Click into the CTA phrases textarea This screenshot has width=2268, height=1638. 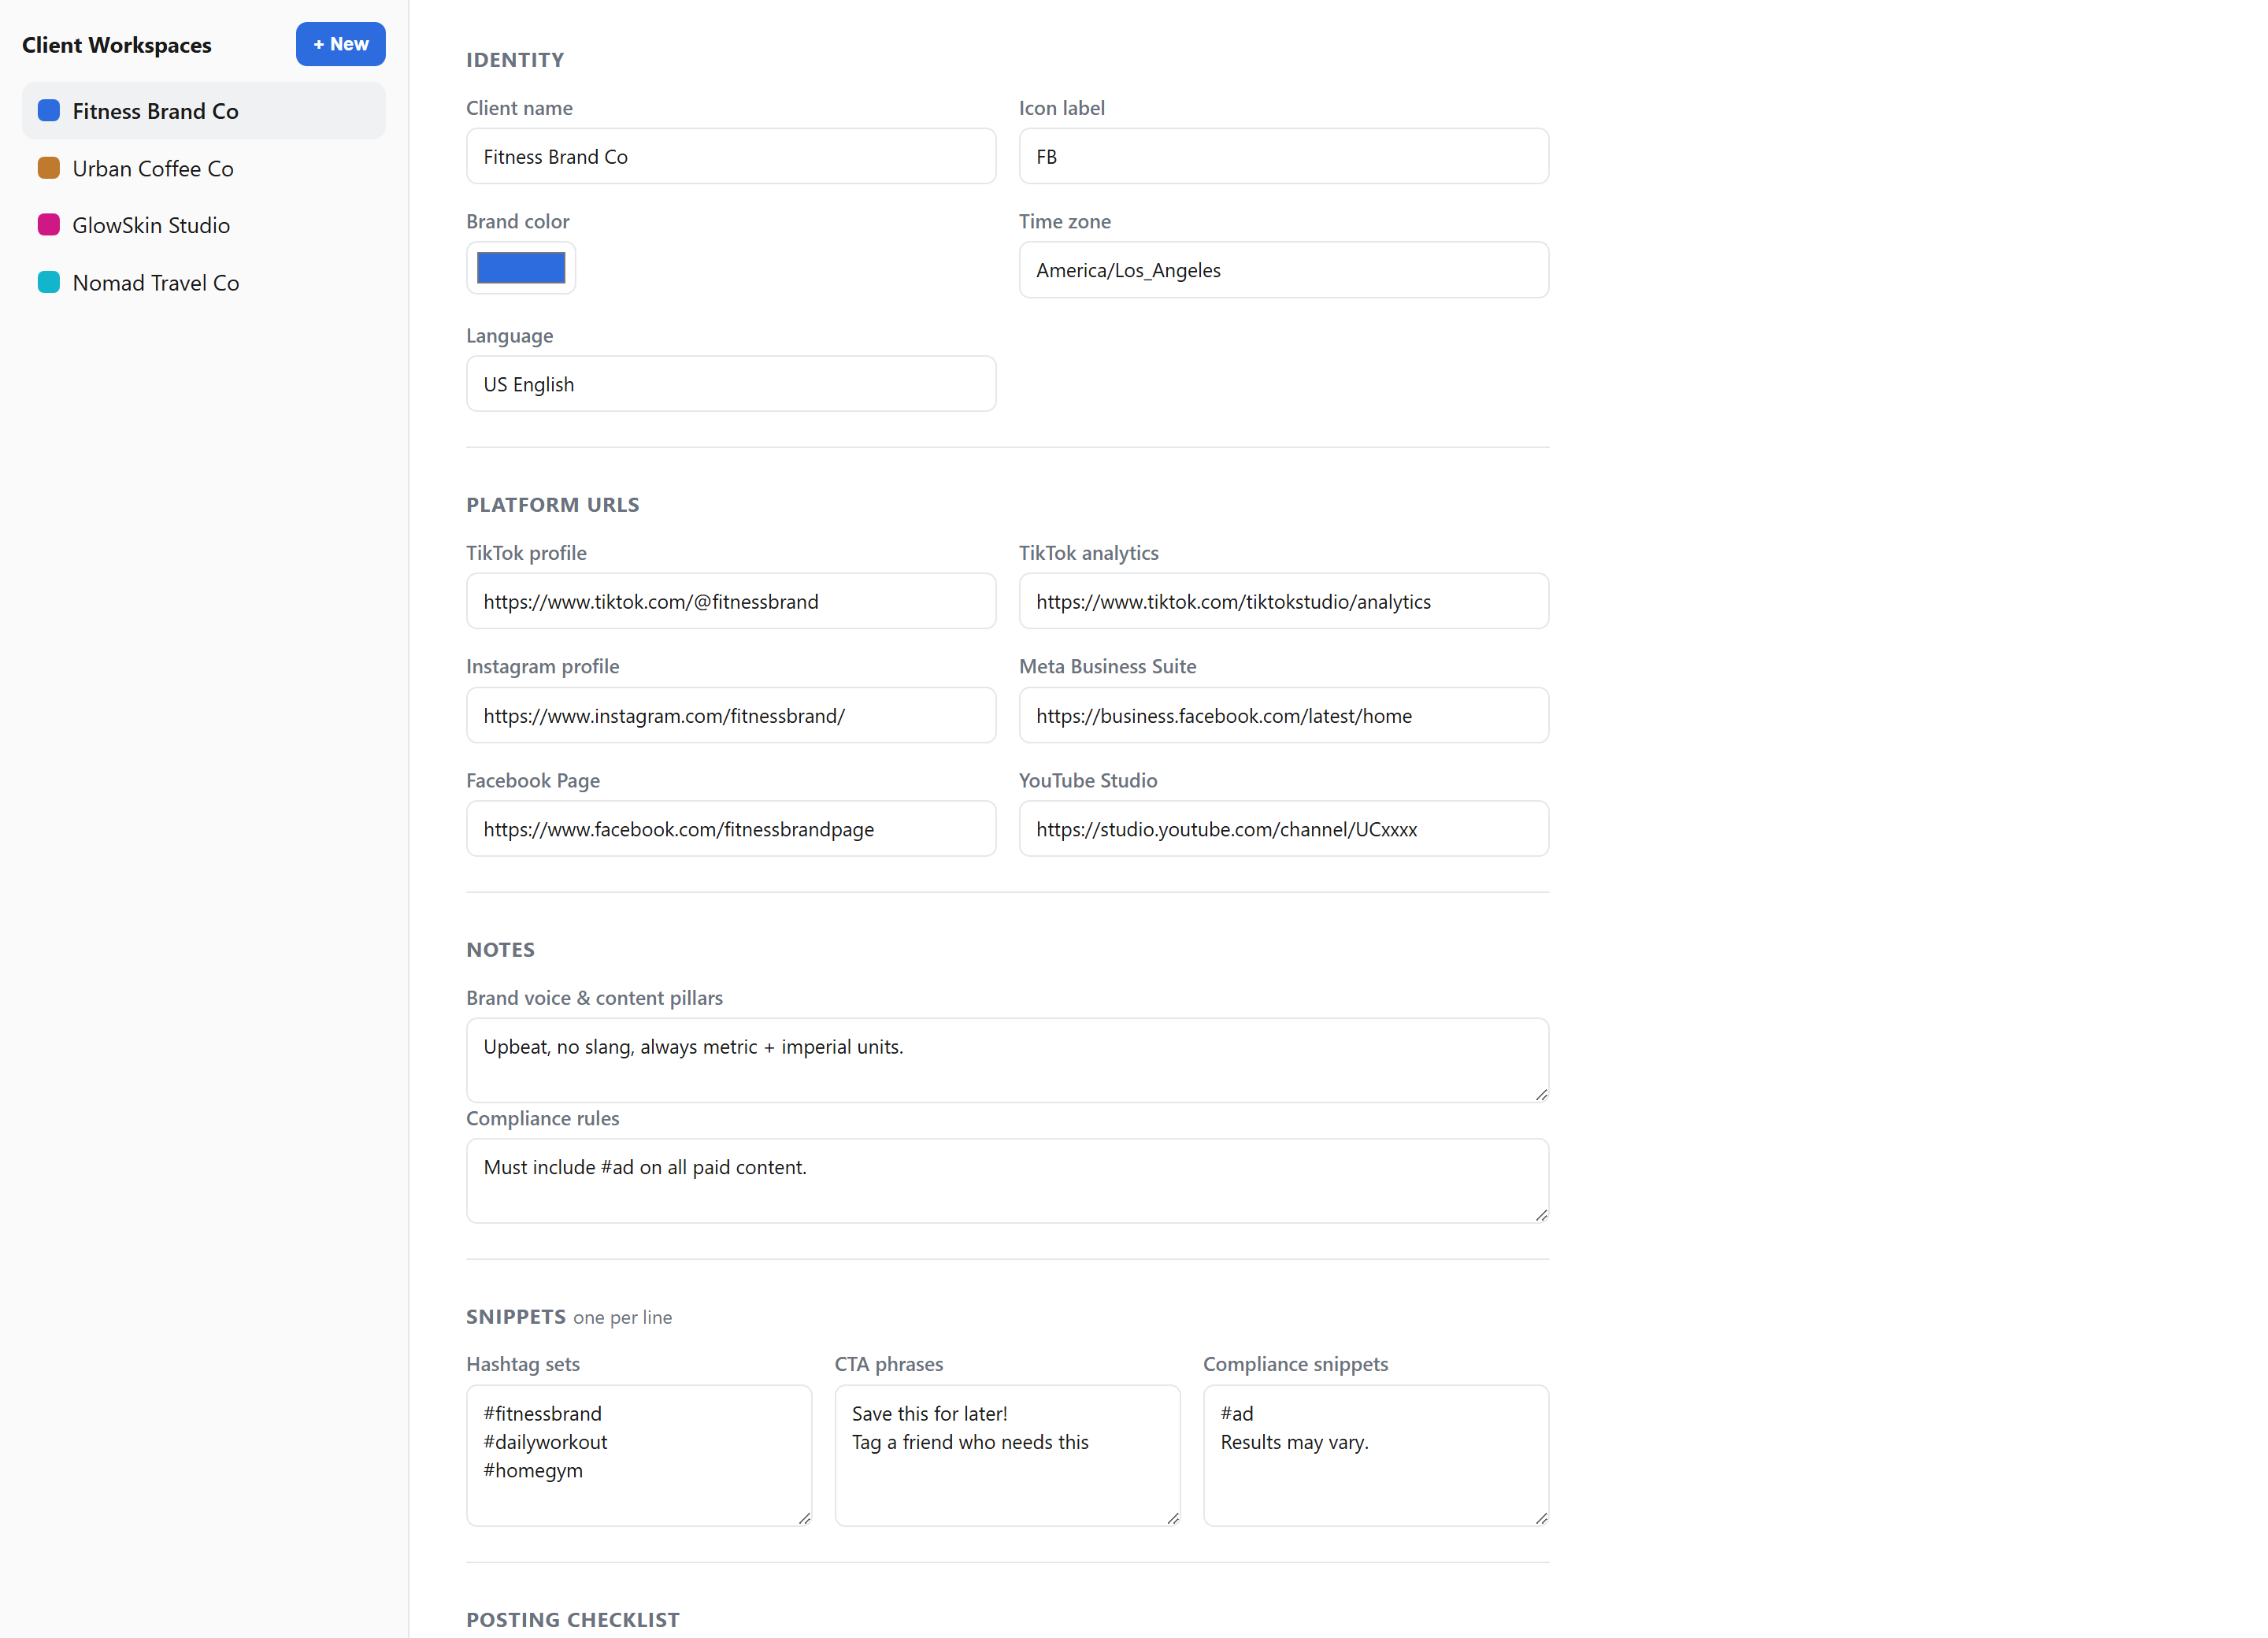click(1008, 1456)
